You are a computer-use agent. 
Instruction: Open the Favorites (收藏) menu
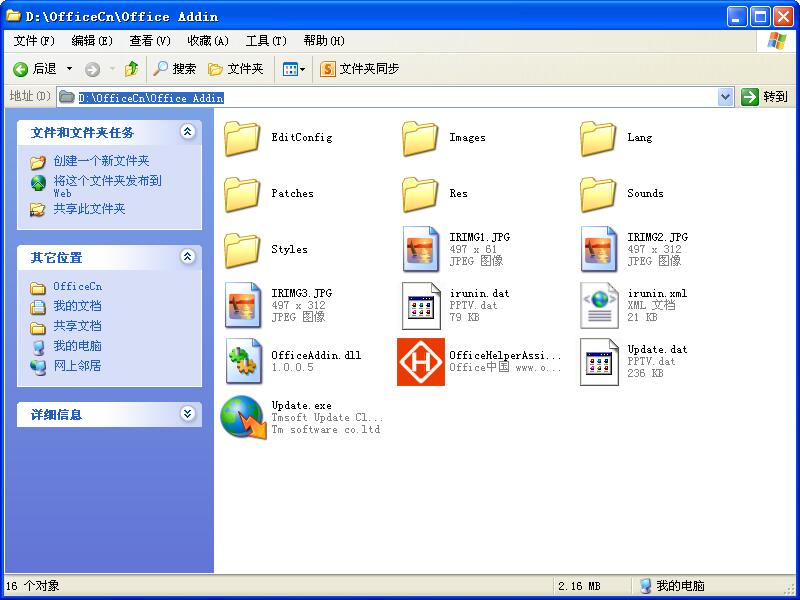(x=208, y=41)
